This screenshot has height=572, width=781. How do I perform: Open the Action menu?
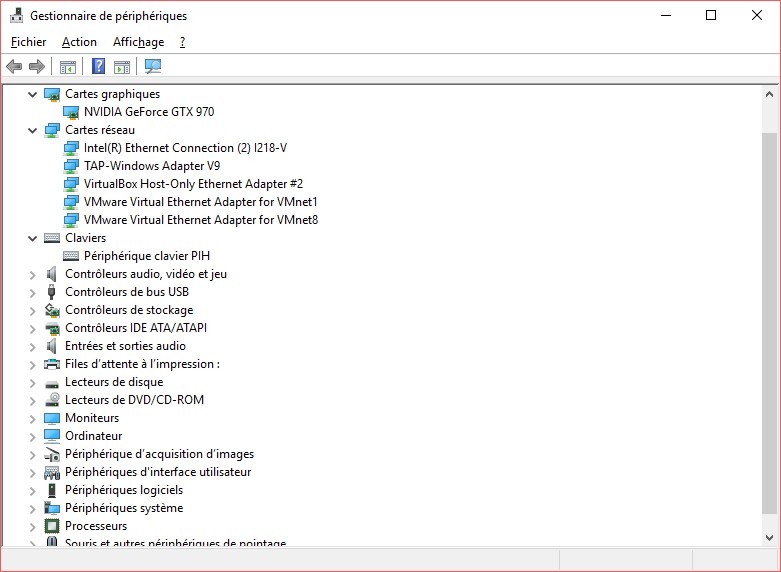pos(79,42)
